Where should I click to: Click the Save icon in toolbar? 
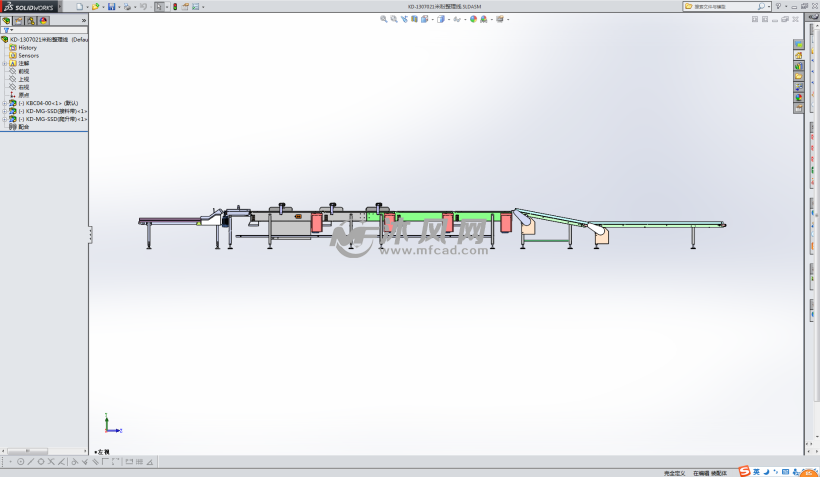point(112,6)
